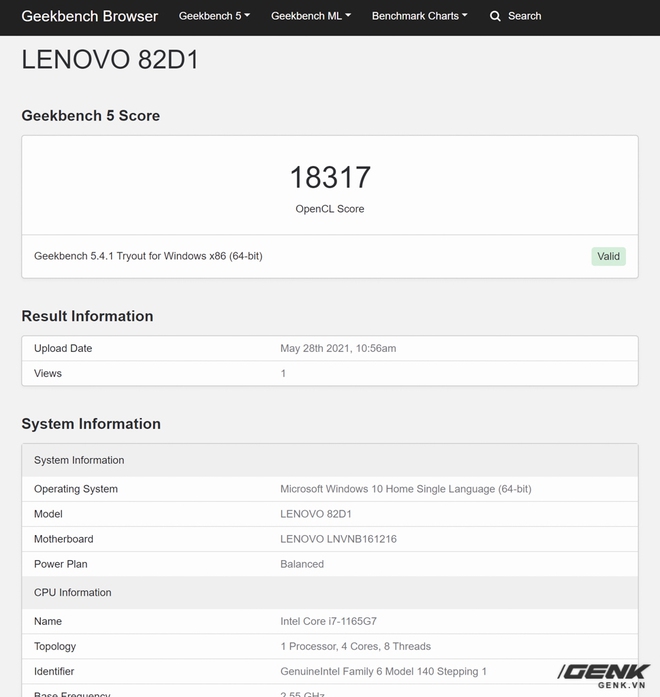660x697 pixels.
Task: Select the LENOVO 82D1 model value
Action: [316, 514]
